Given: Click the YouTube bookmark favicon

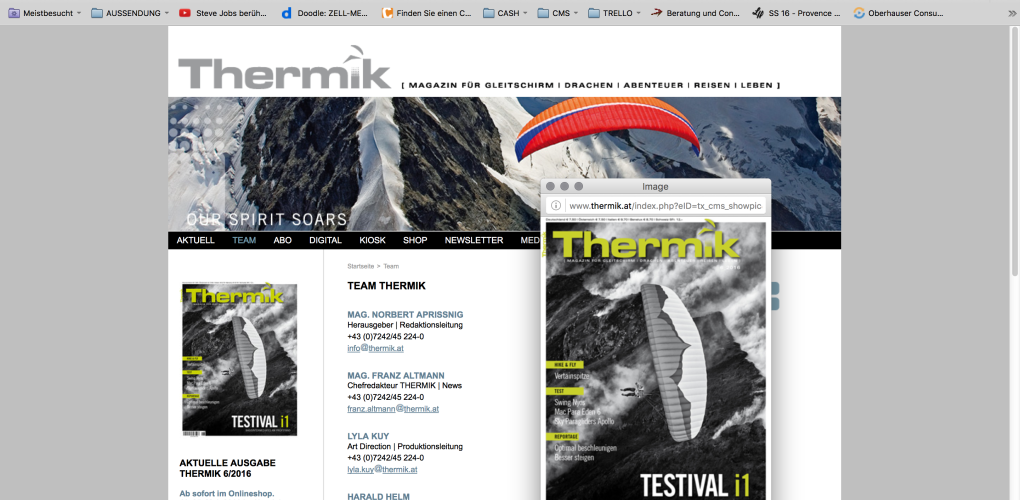Looking at the screenshot, I should (x=185, y=12).
